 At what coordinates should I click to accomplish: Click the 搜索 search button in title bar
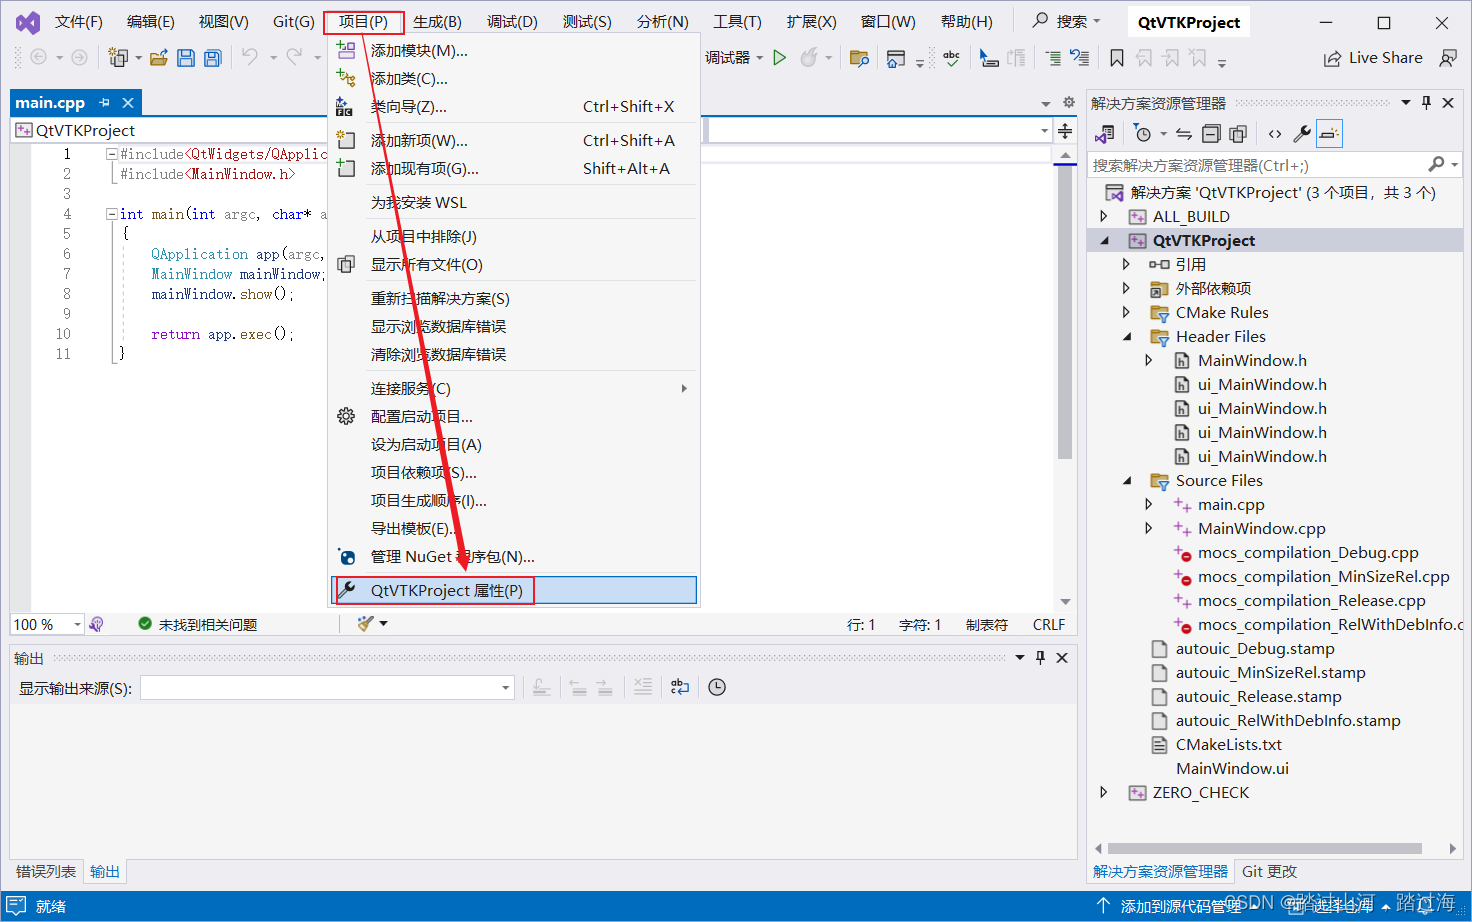click(x=1066, y=21)
